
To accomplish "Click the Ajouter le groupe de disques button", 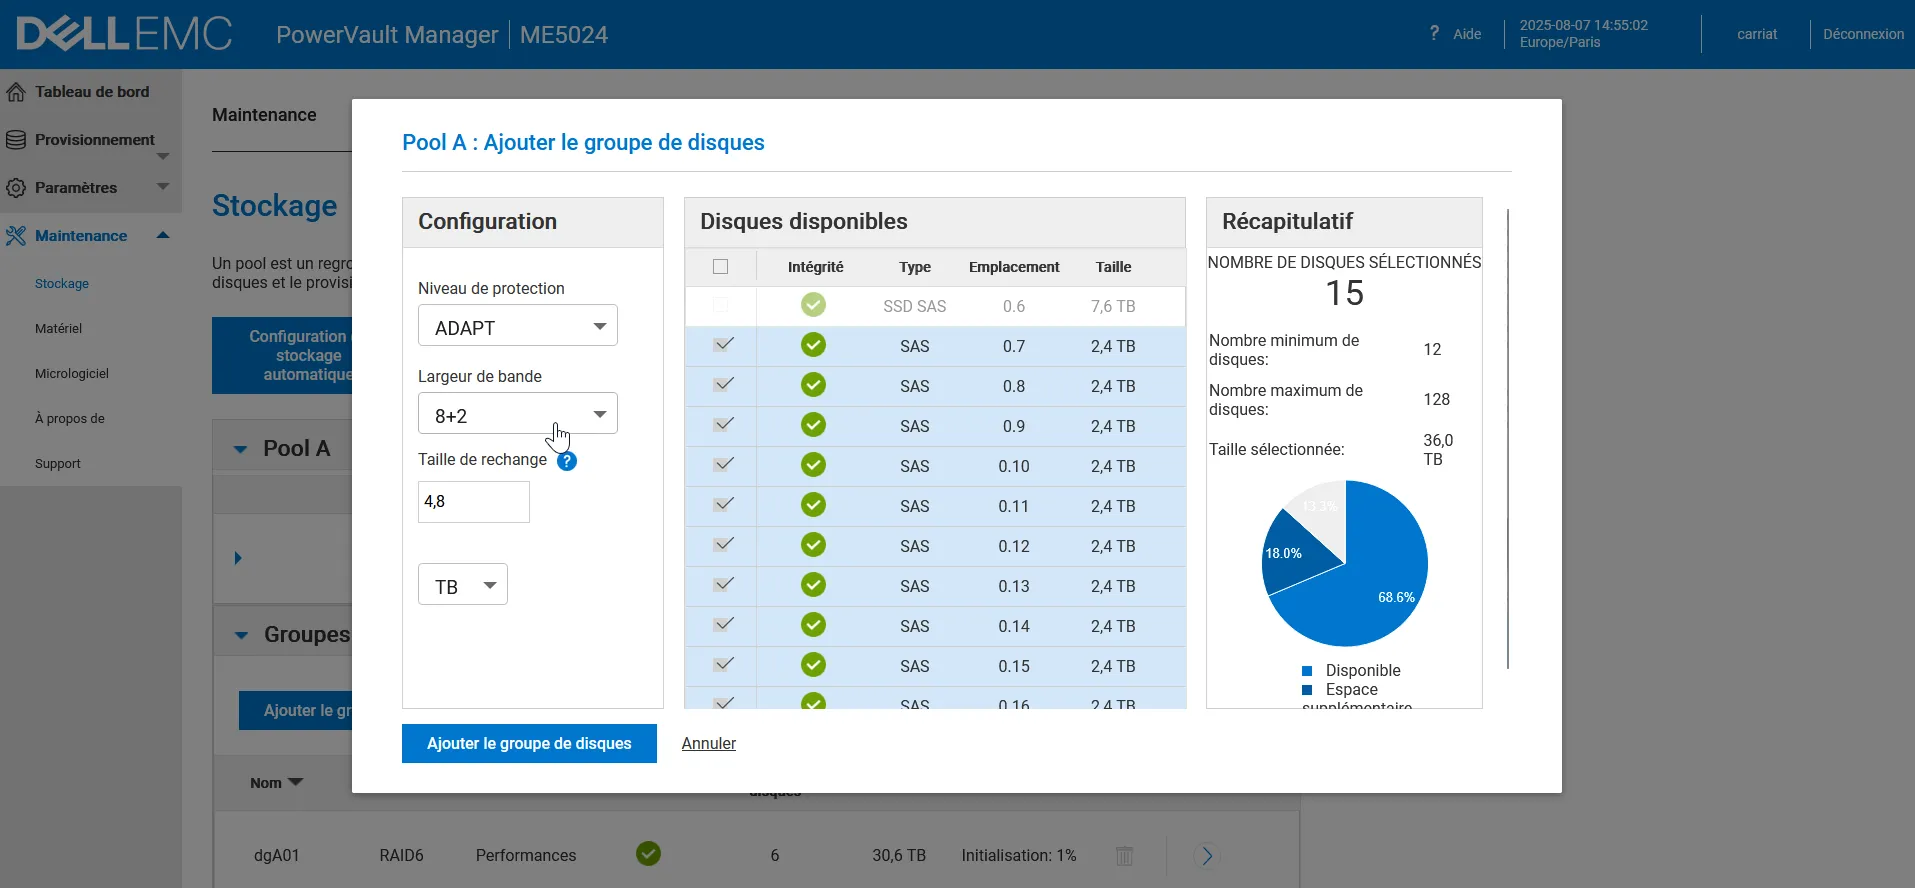I will pos(529,743).
